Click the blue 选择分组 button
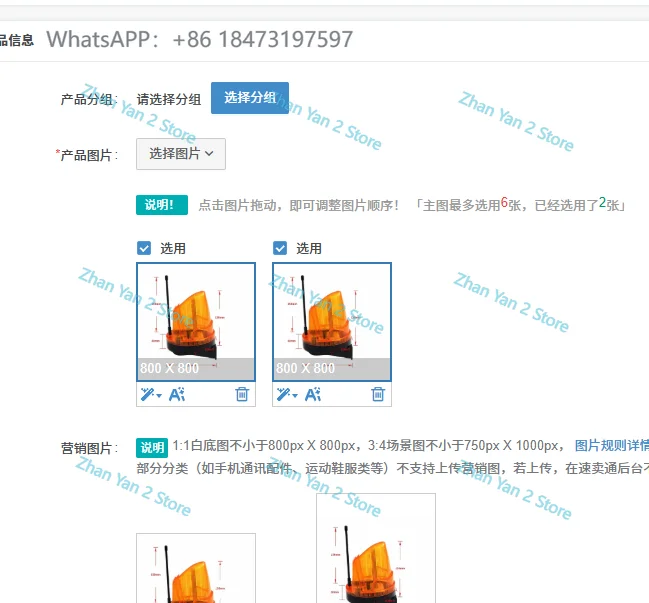The height and width of the screenshot is (603, 649). [x=250, y=98]
